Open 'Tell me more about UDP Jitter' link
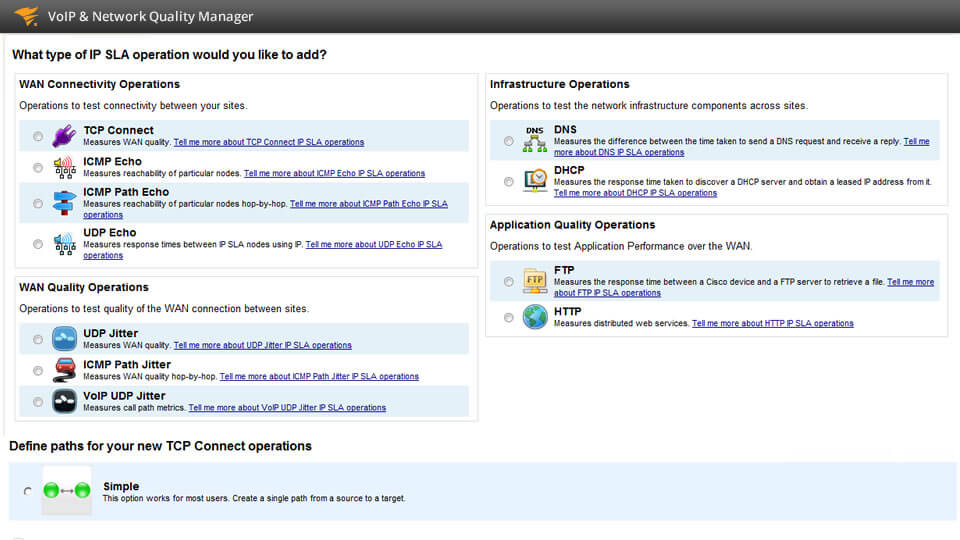960x540 pixels. click(x=263, y=345)
